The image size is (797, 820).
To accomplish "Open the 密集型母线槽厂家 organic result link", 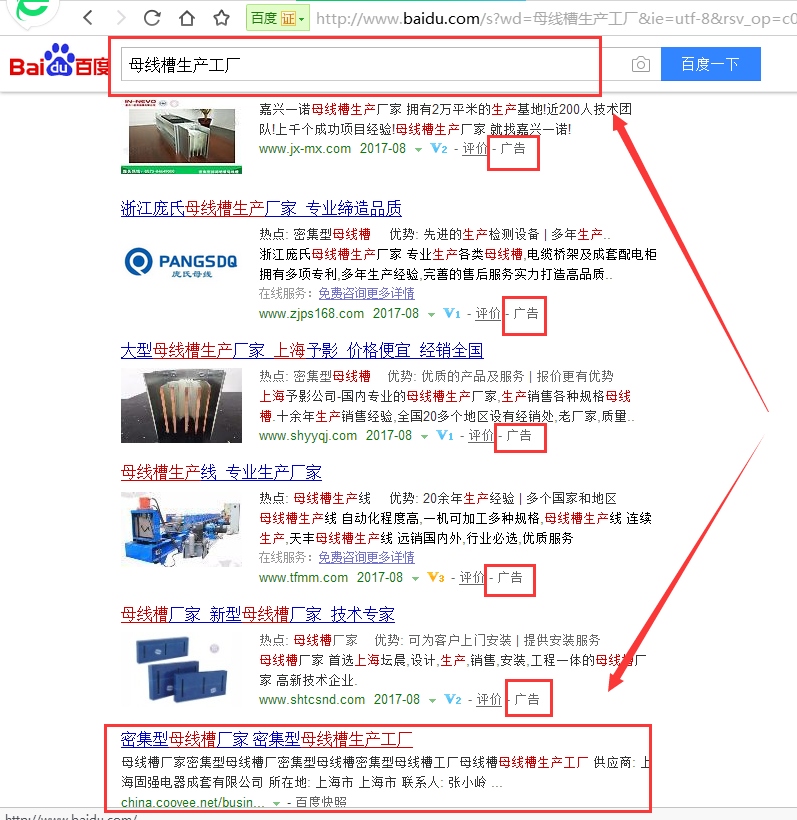I will (x=266, y=739).
